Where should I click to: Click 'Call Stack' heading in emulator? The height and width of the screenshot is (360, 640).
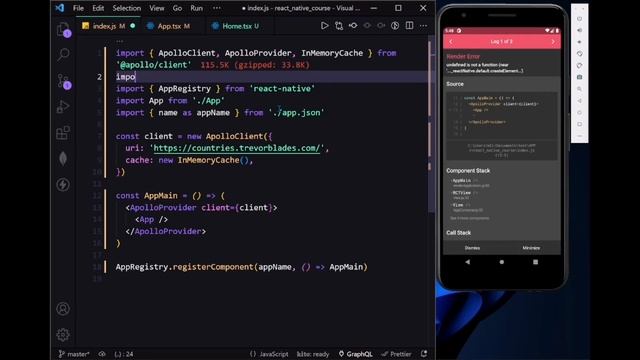click(x=458, y=233)
